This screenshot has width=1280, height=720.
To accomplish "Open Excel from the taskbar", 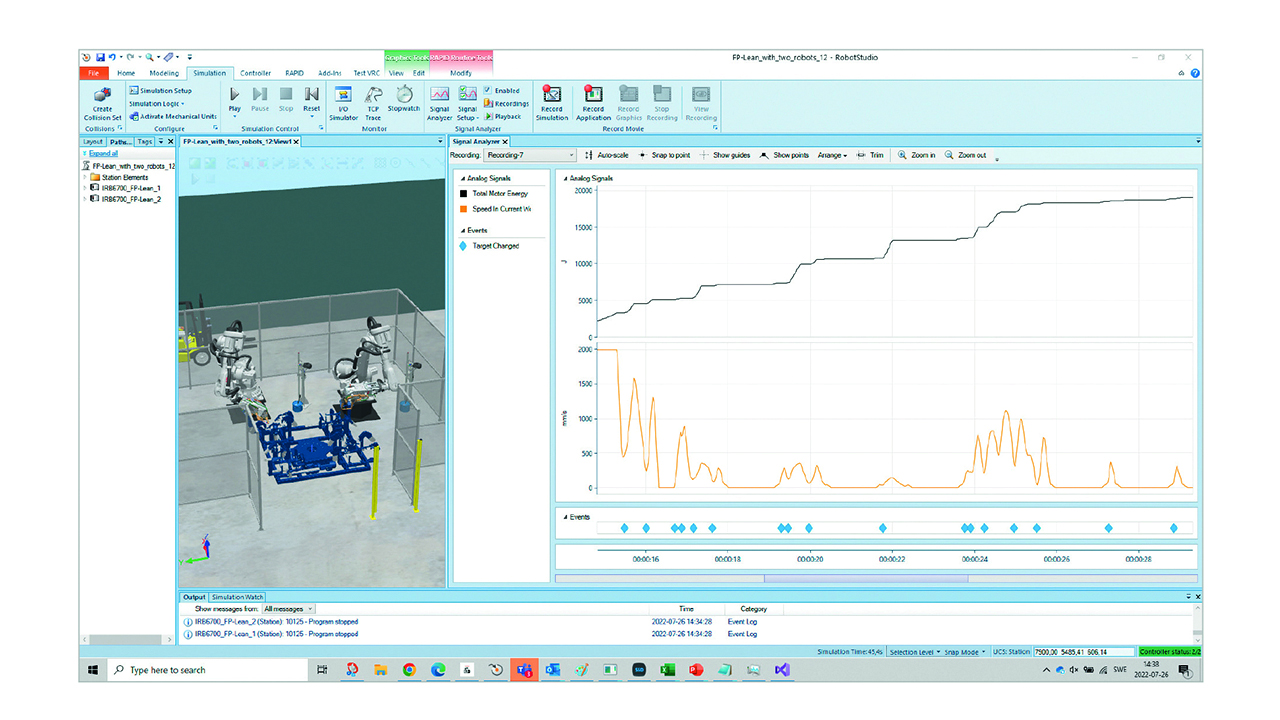I will [667, 670].
